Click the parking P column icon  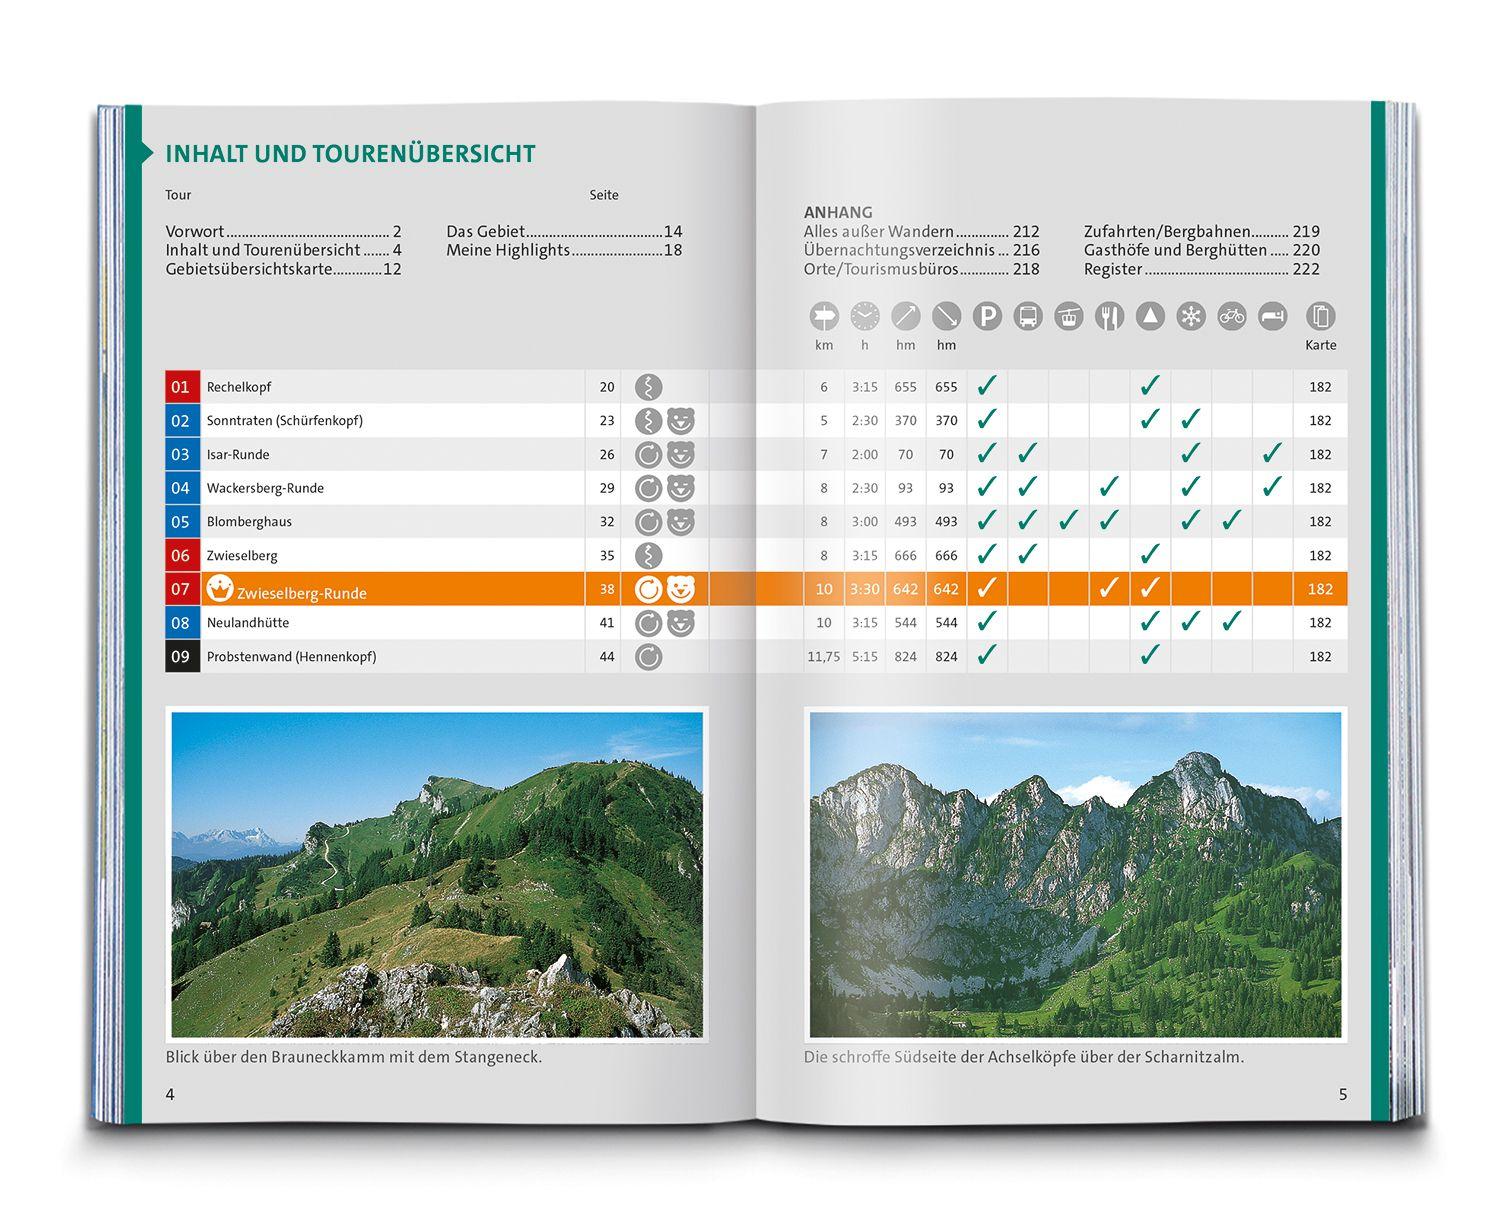(987, 317)
